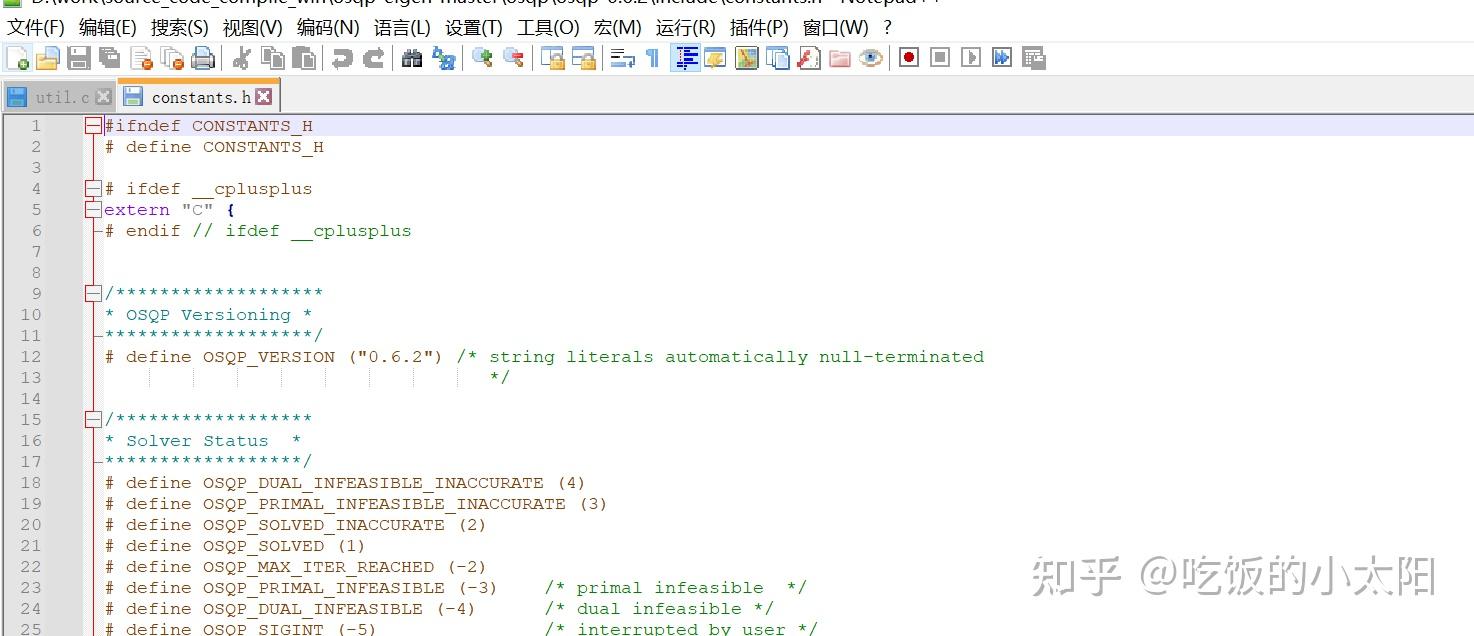Open the 运行(R) menu
This screenshot has width=1474, height=636.
[688, 27]
